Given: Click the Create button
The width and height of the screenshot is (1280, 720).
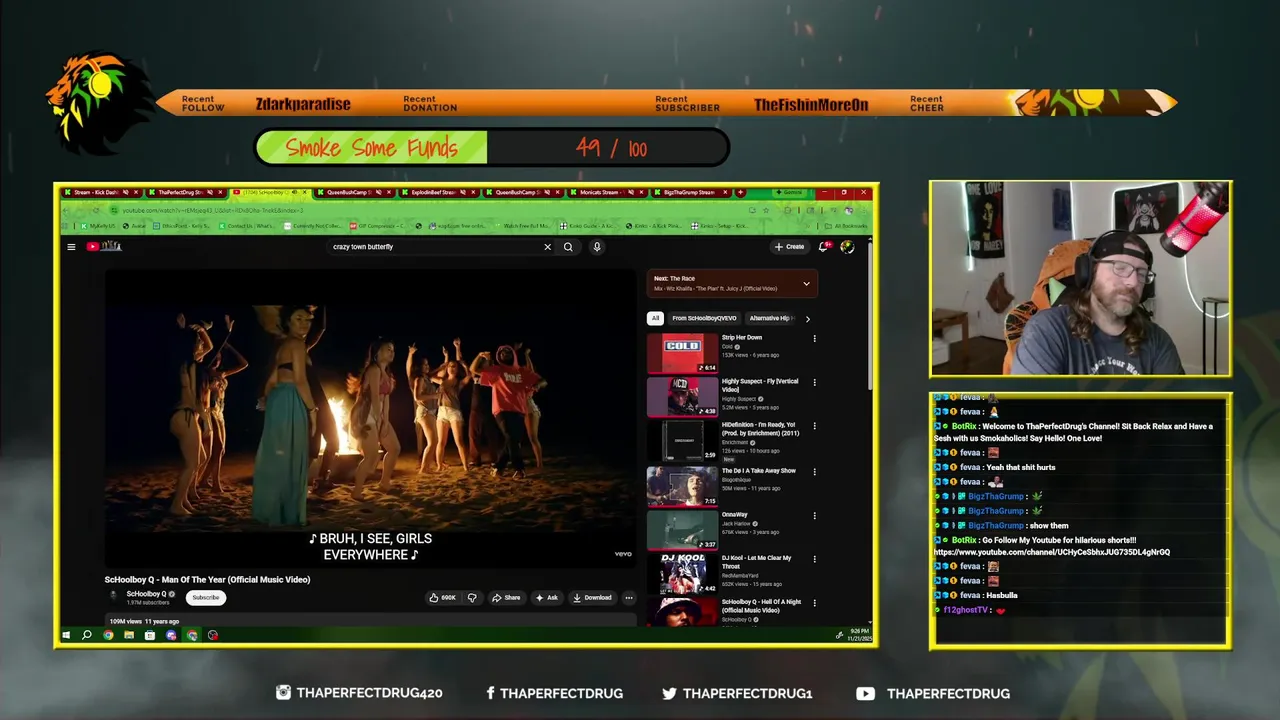Looking at the screenshot, I should coord(789,247).
